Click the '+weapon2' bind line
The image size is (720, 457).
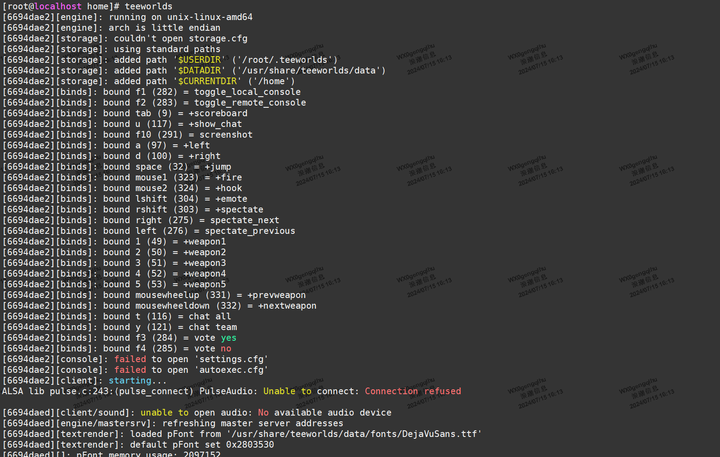114,252
